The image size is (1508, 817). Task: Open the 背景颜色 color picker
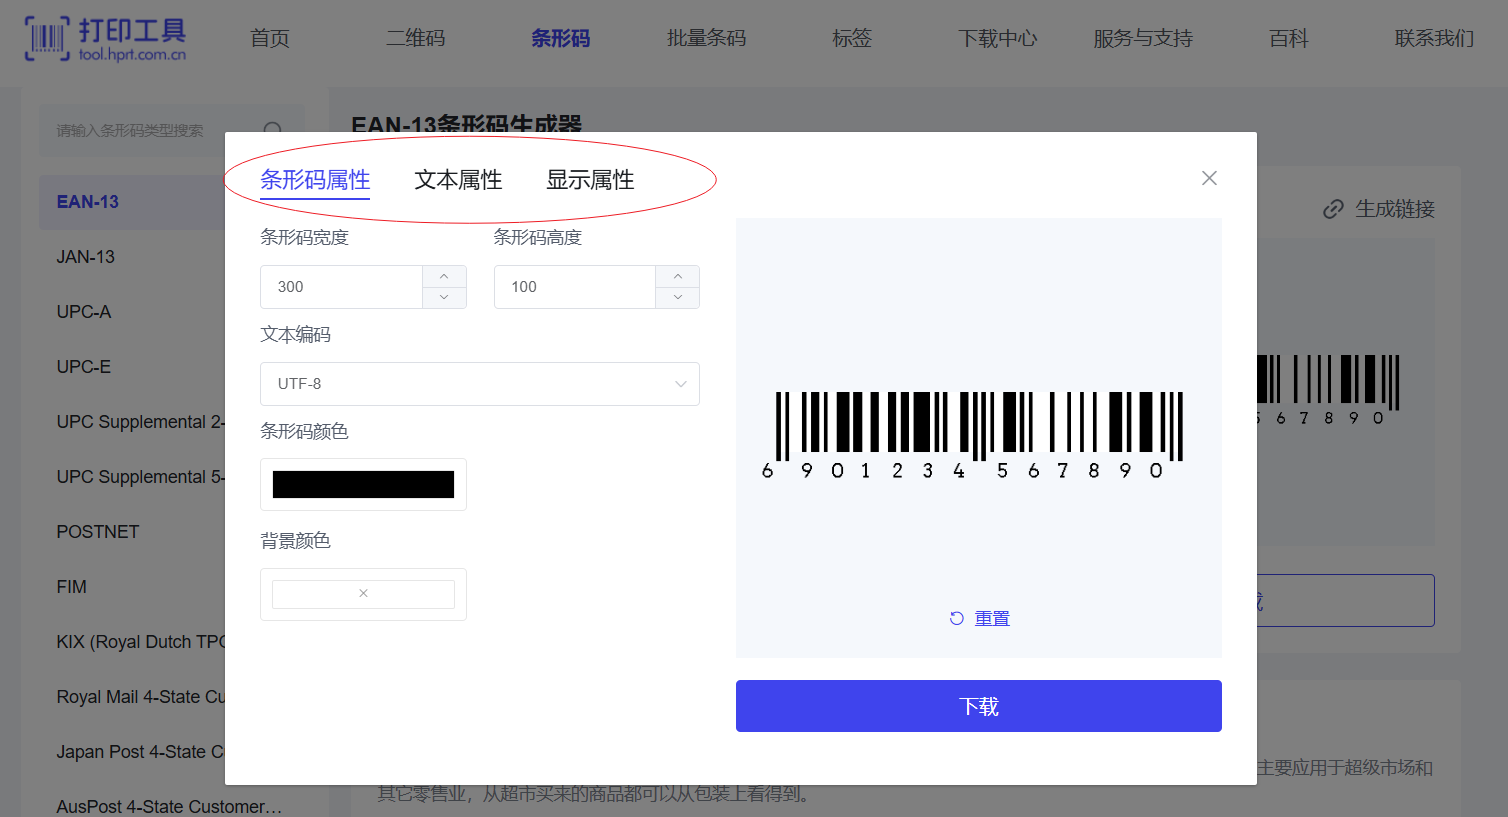363,594
